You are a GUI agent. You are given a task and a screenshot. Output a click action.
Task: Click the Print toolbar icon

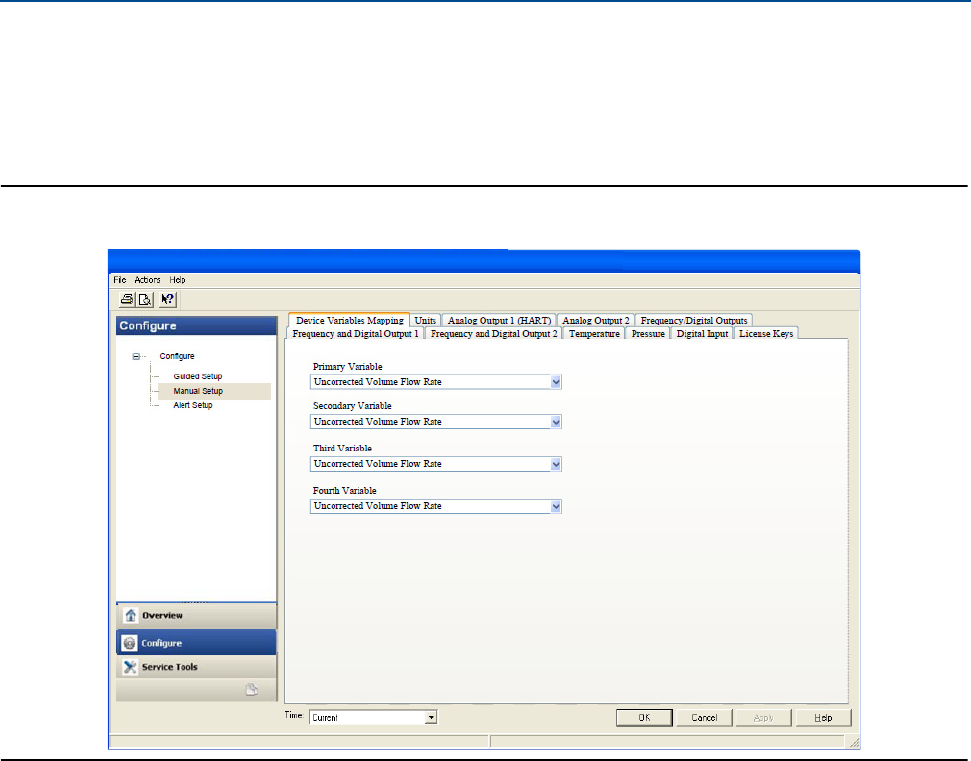click(x=127, y=300)
